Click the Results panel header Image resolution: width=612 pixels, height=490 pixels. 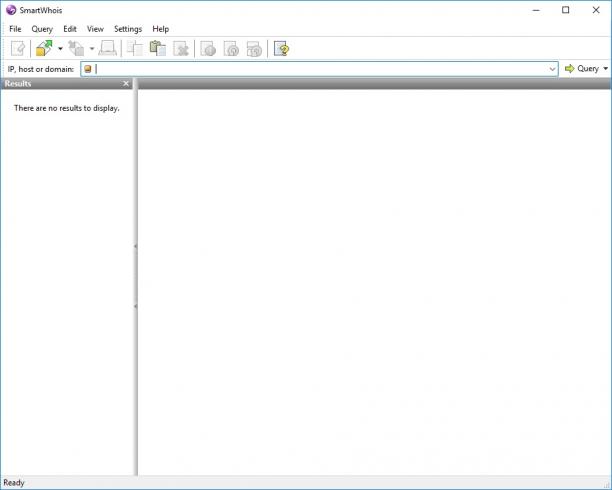click(x=66, y=84)
